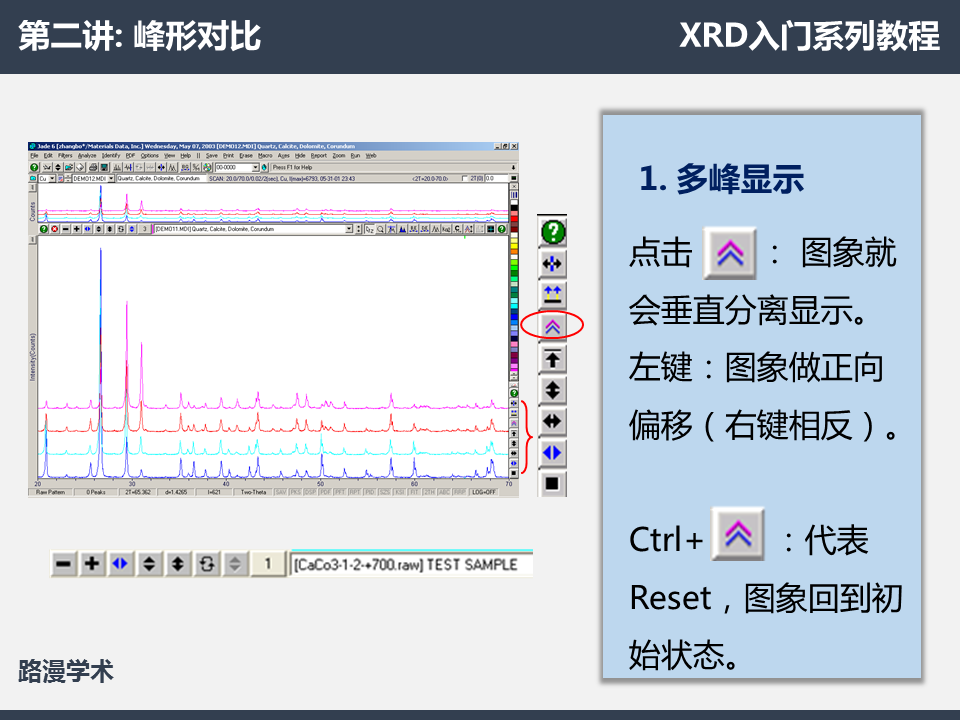Click the number 3 button in the pattern toolbar
Viewport: 960px width, 720px height.
pos(144,229)
